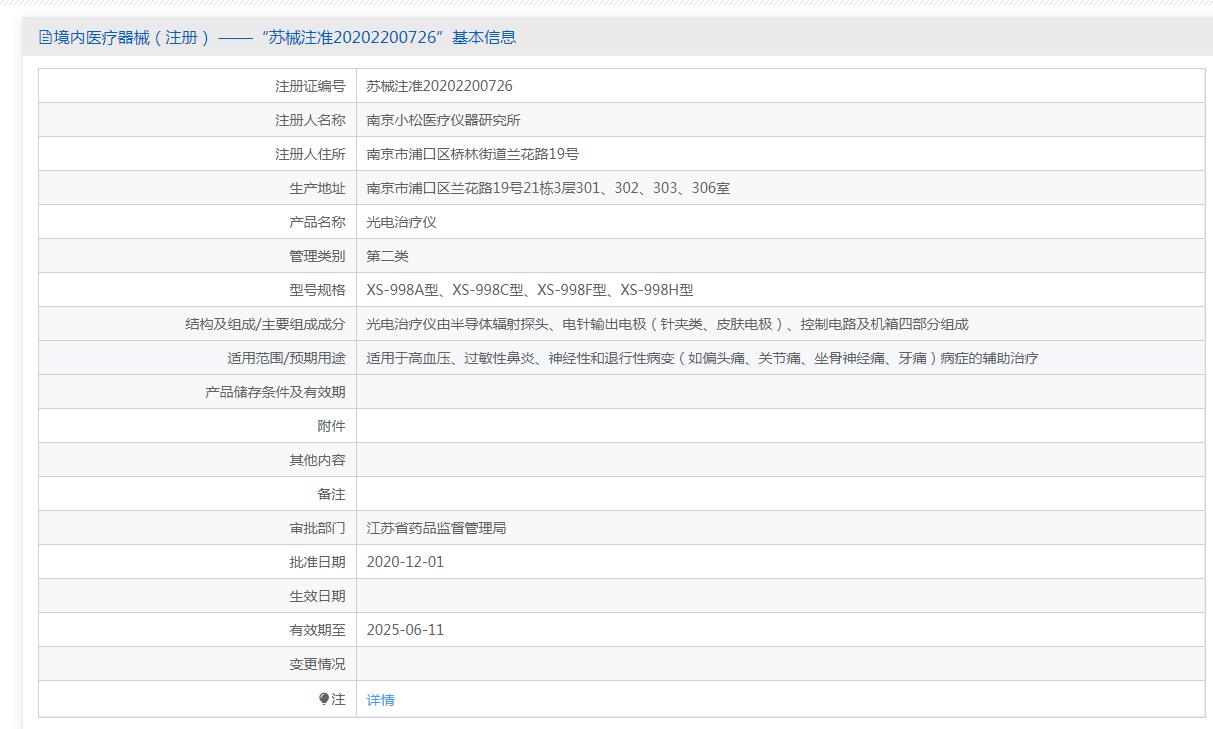Click approval department 江苏省药品监督管理局
The height and width of the screenshot is (729, 1213).
(436, 528)
